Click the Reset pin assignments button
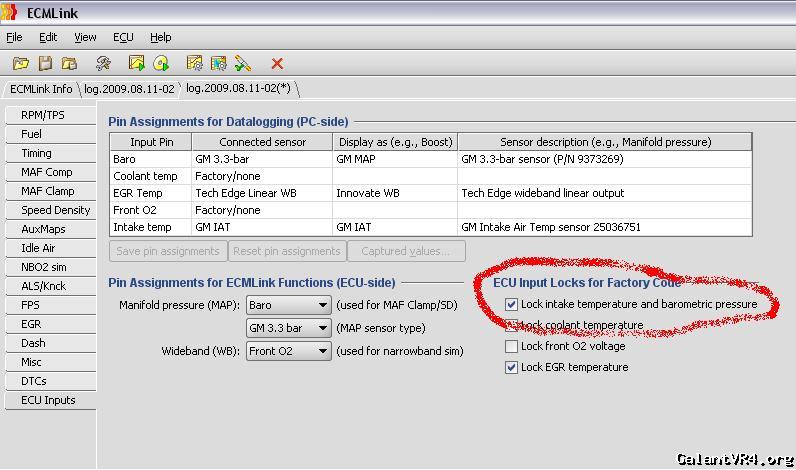 (x=287, y=251)
